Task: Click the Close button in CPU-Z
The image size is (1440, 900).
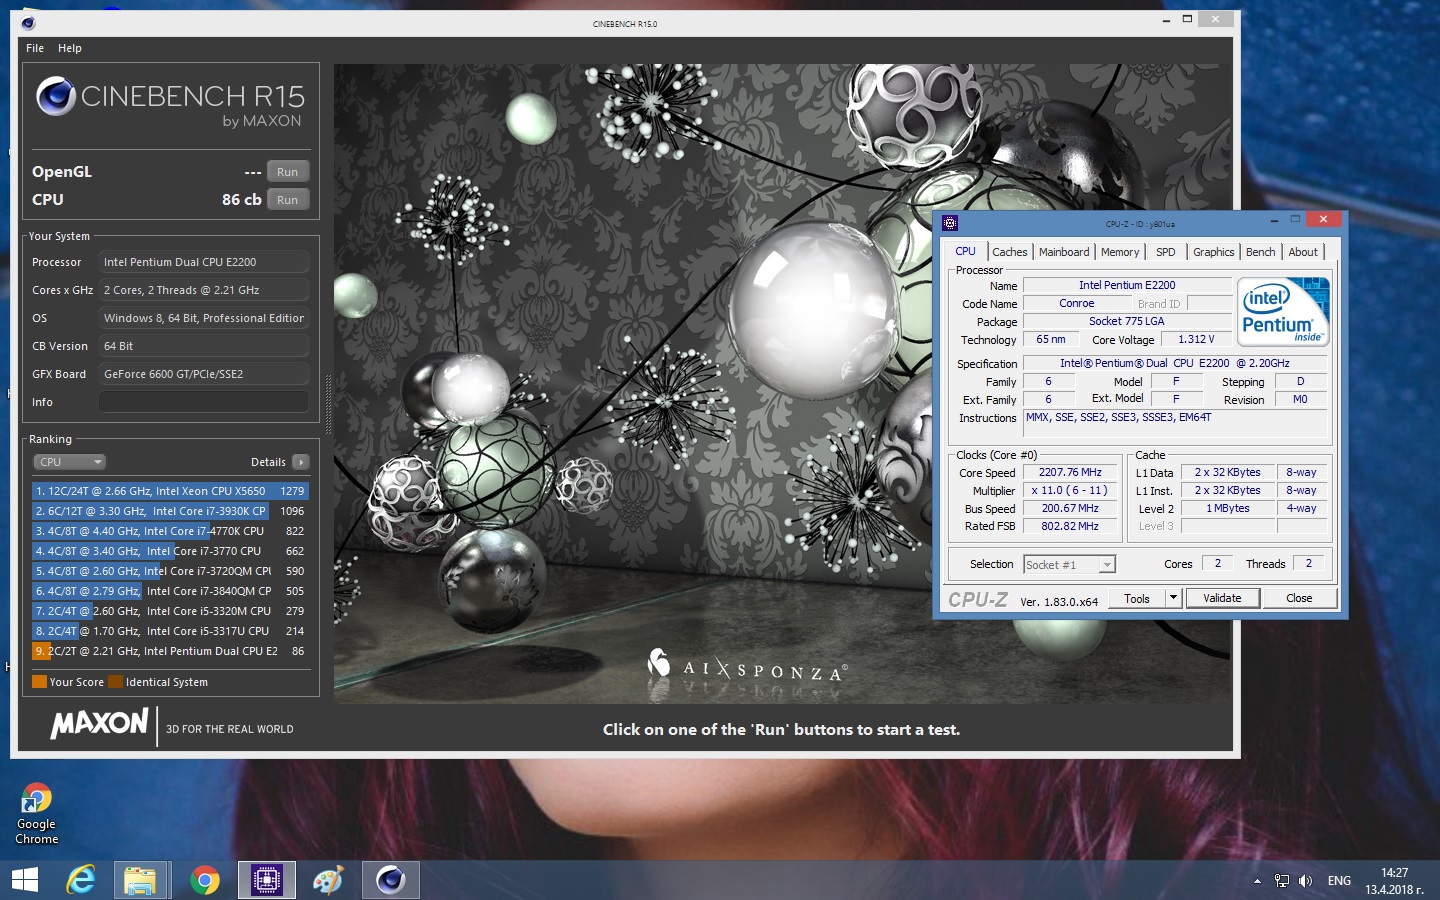Action: [x=1299, y=598]
